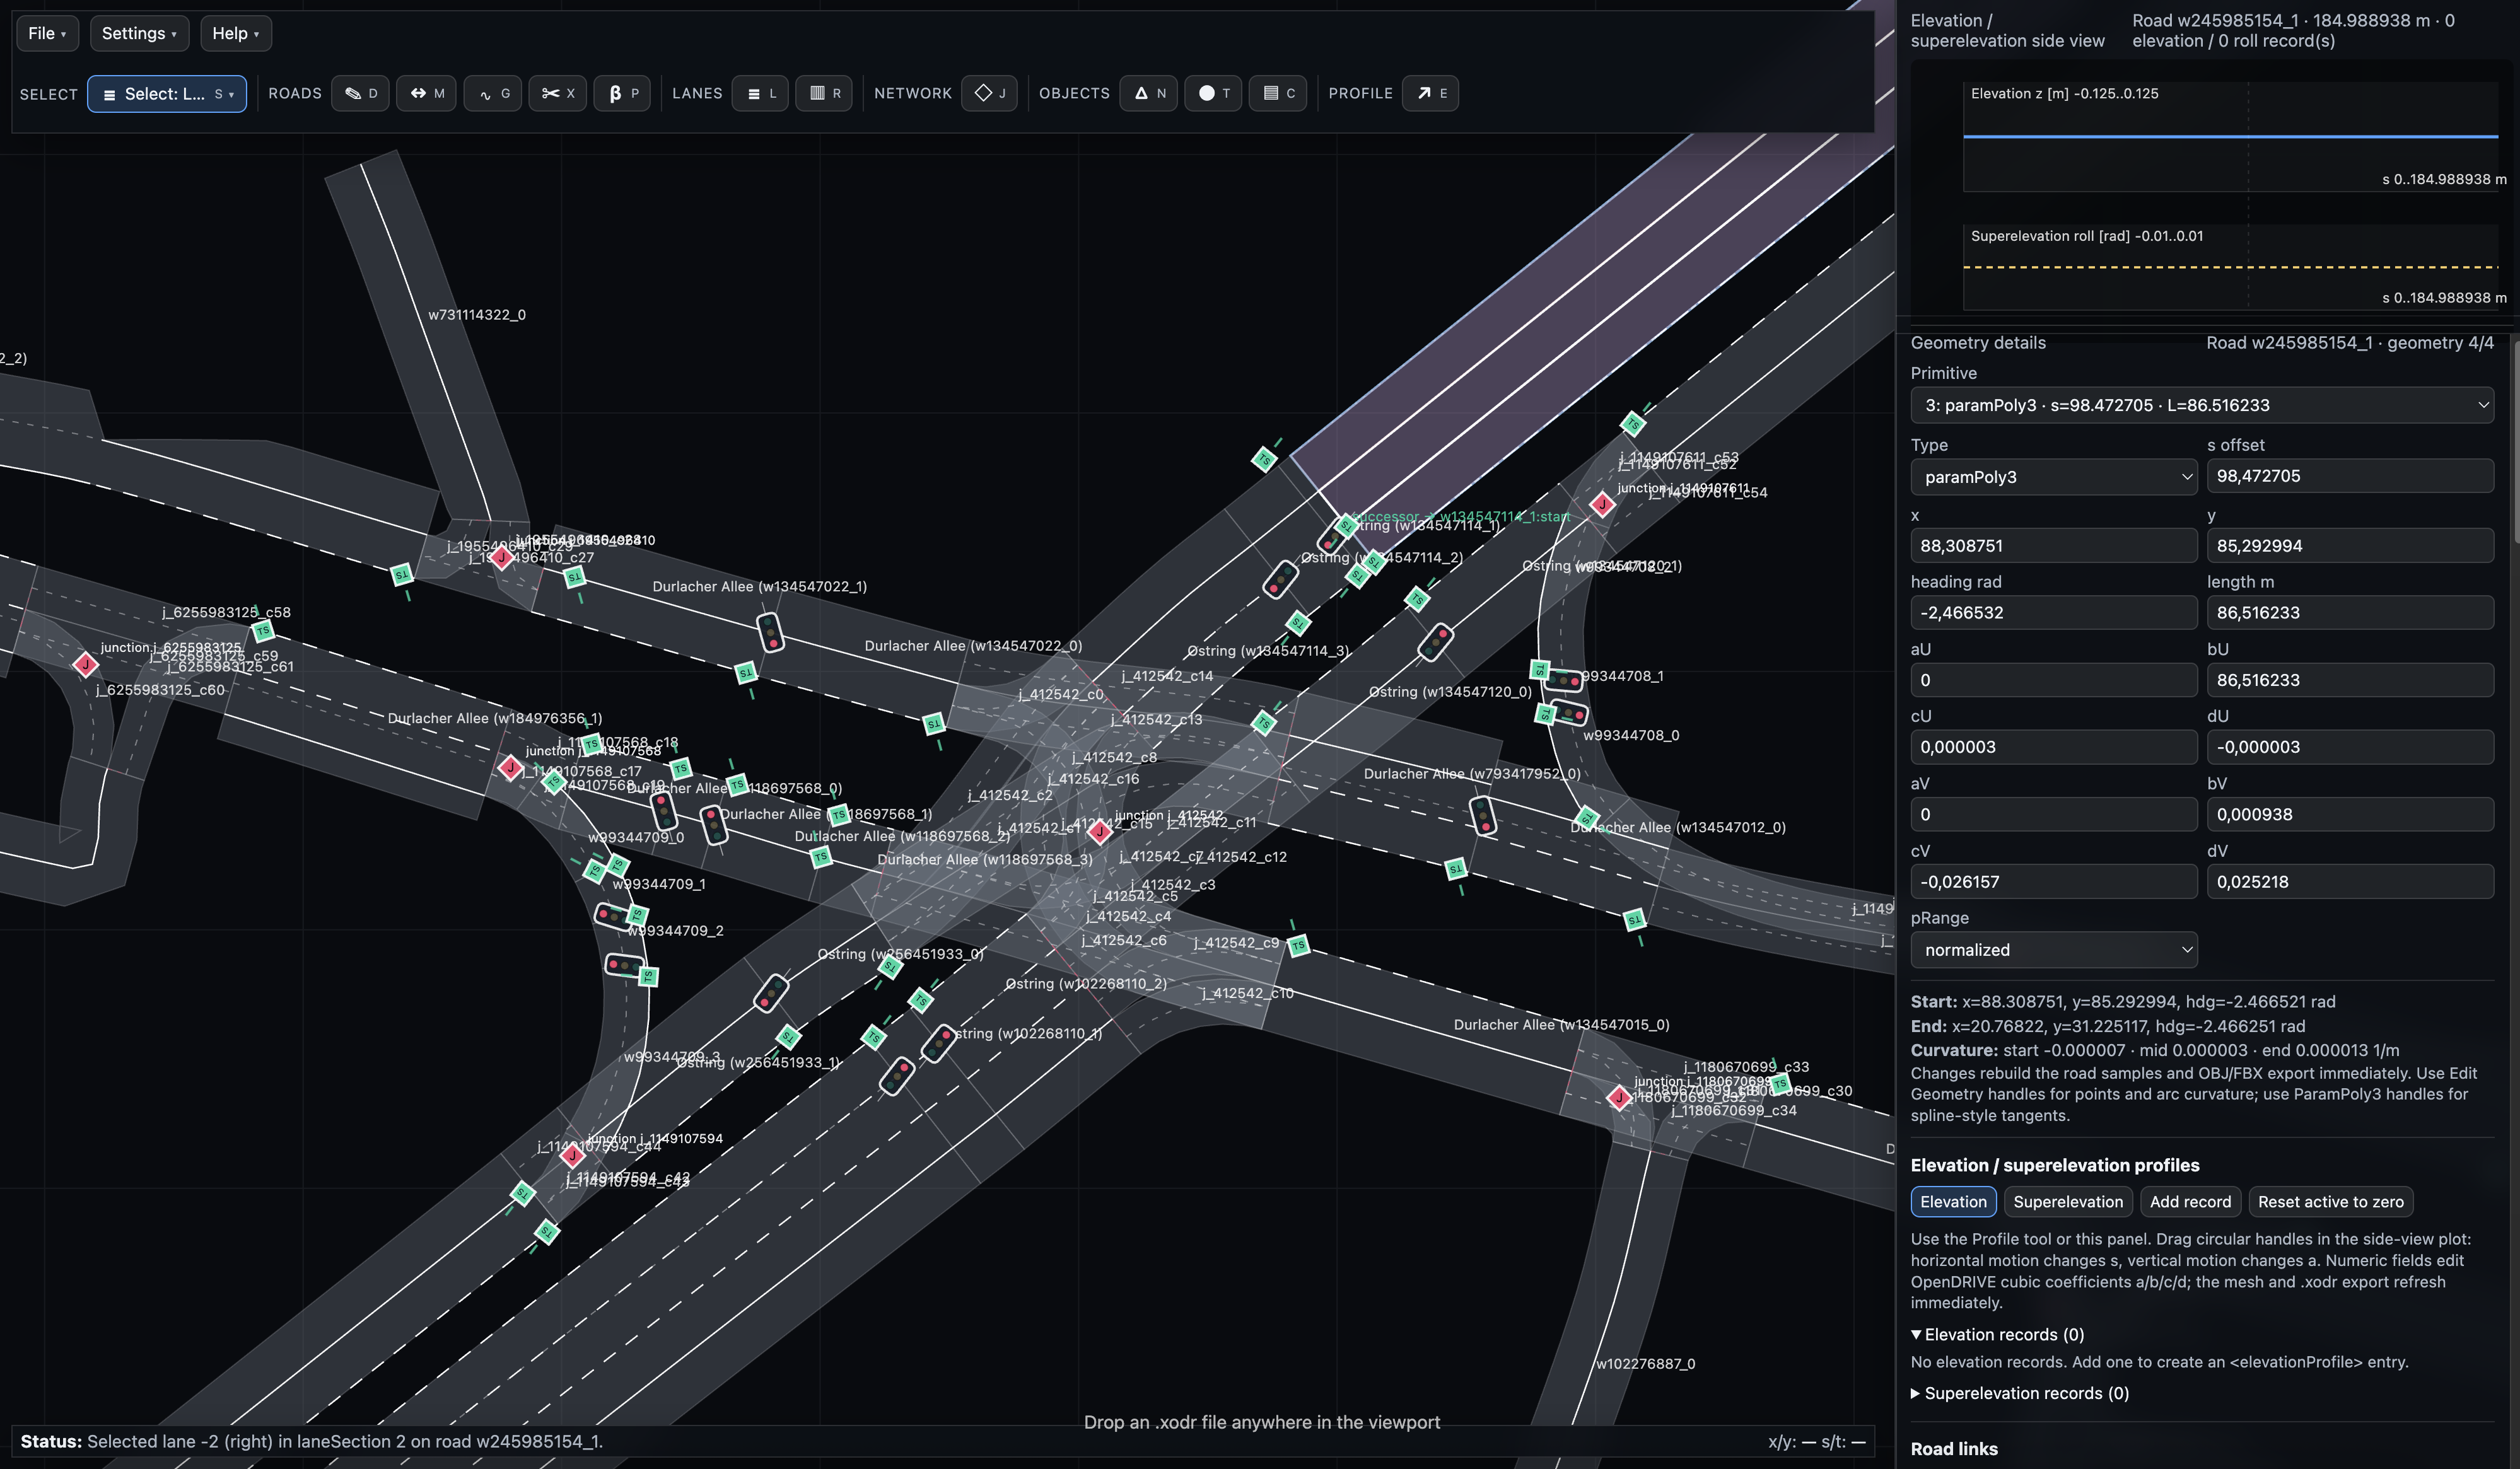Click the cV coefficient field

(x=2053, y=882)
